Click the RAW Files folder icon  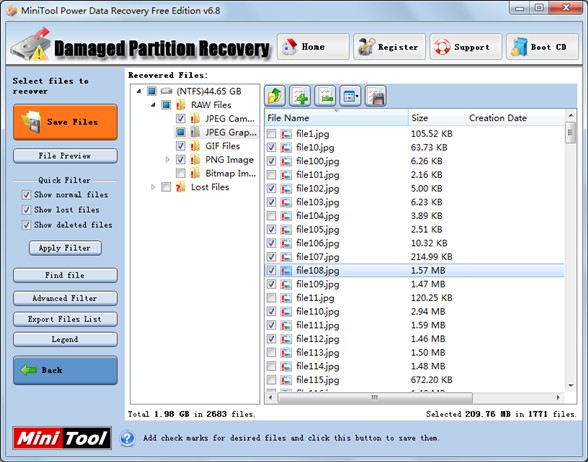click(x=181, y=105)
